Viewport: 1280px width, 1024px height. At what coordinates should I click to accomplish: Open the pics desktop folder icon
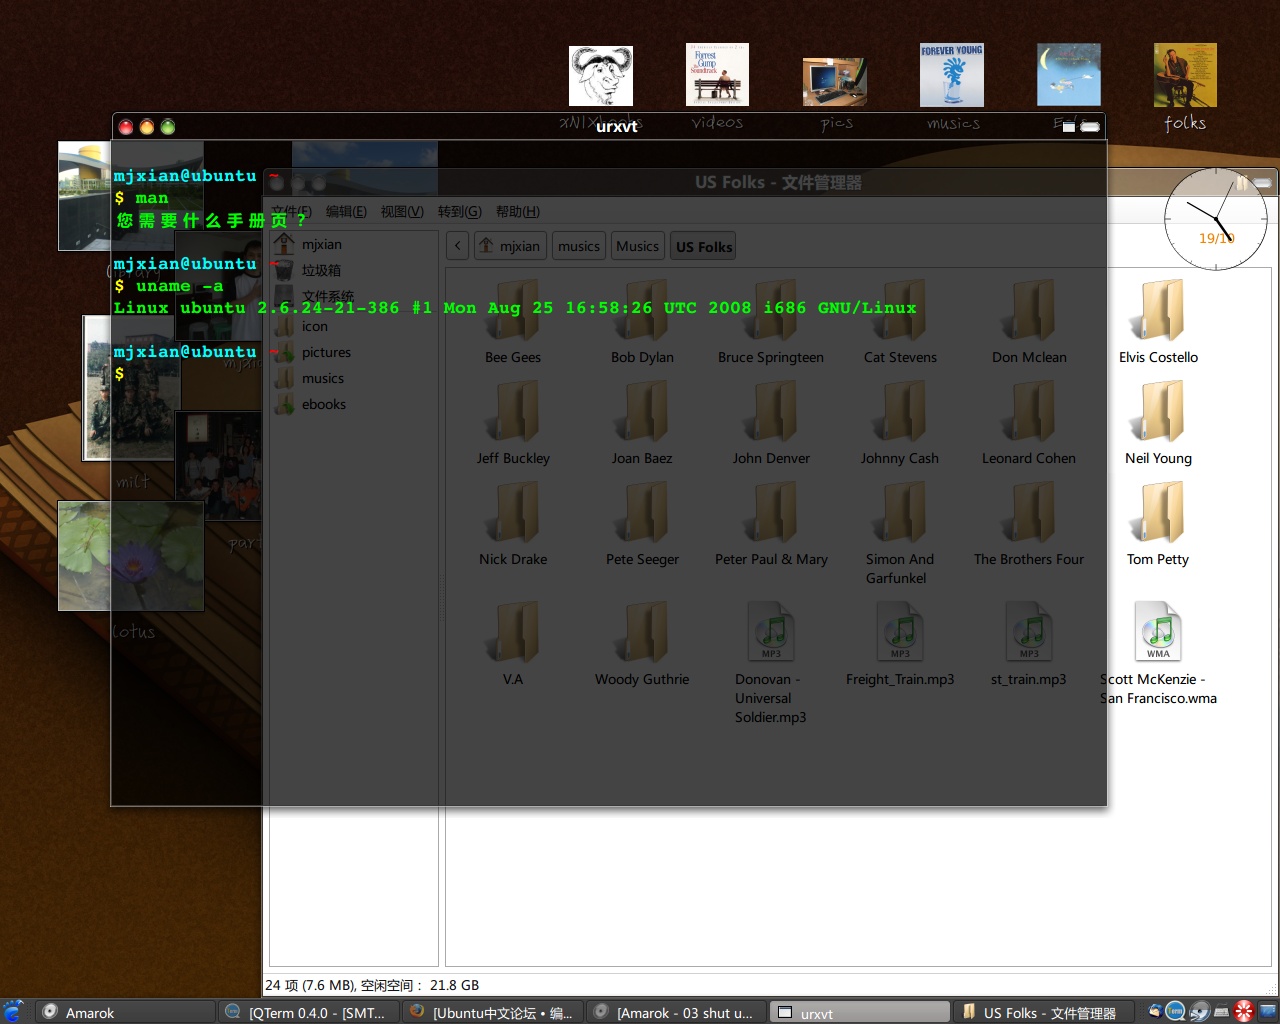(x=835, y=82)
